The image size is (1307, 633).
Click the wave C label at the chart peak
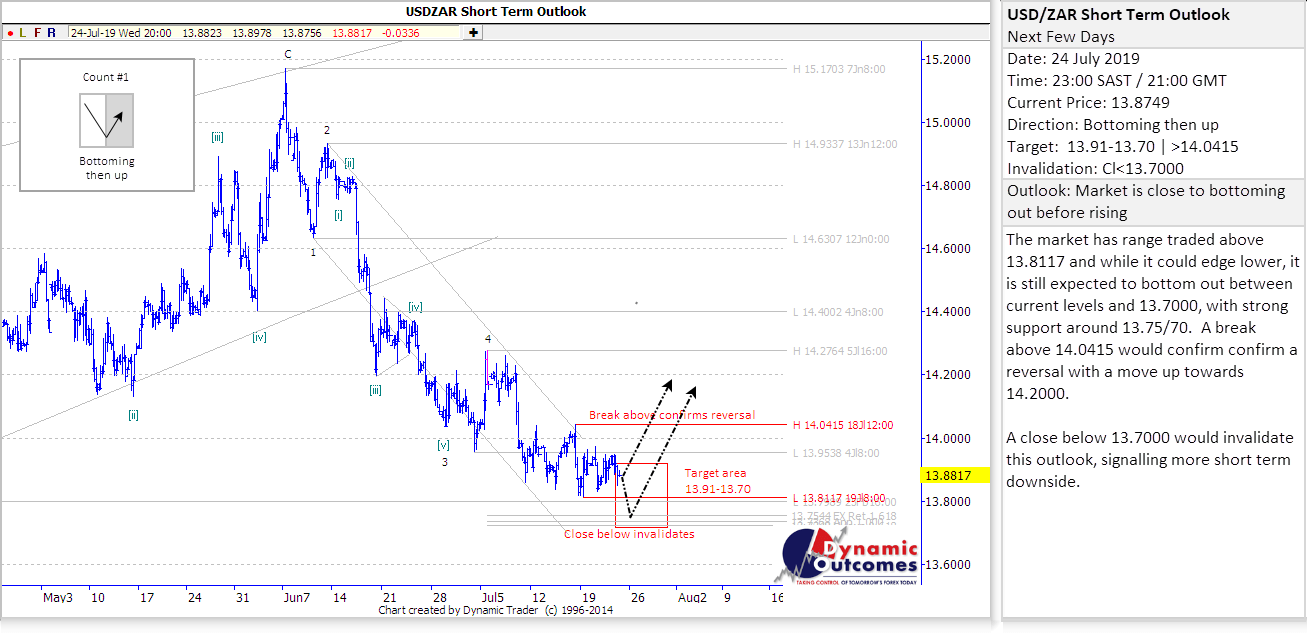point(287,54)
